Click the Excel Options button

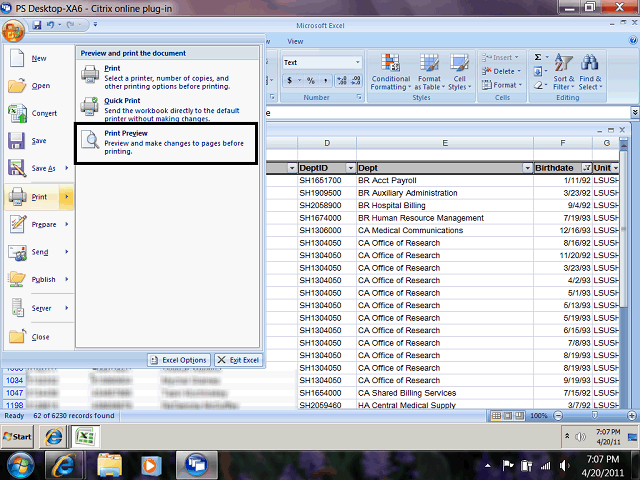(178, 360)
